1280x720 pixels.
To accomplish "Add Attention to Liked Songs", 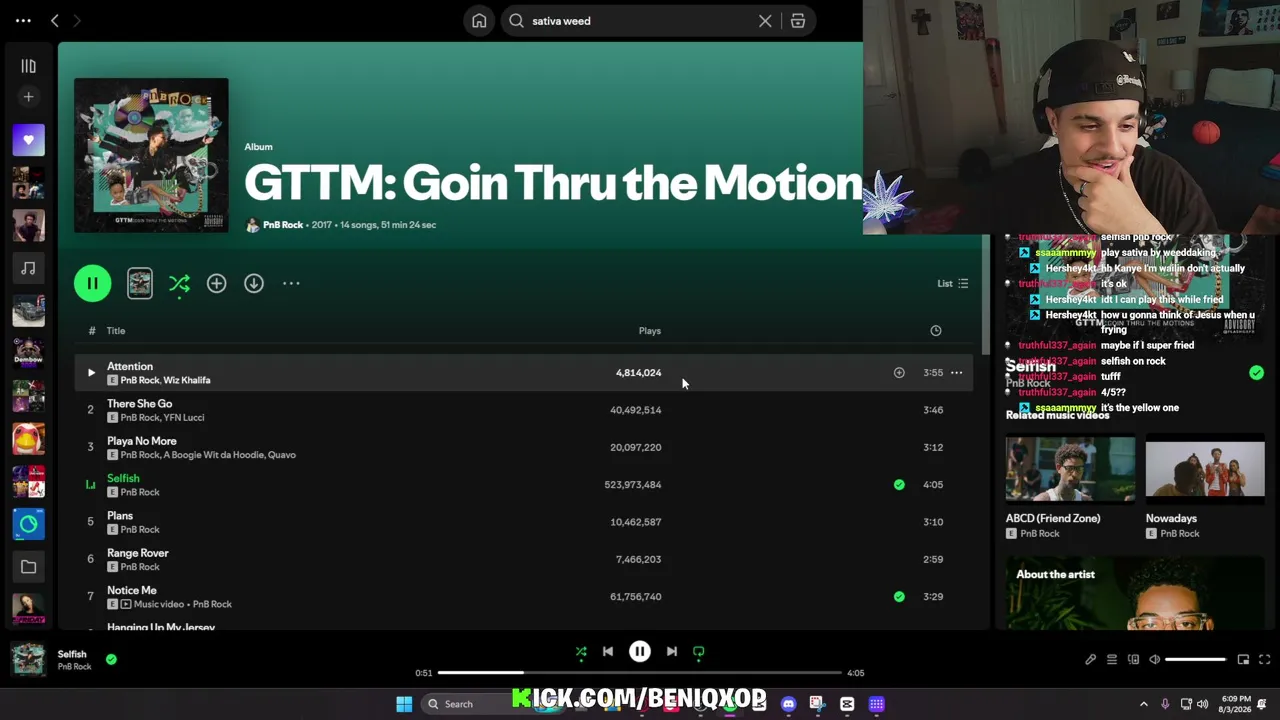I will pos(899,373).
